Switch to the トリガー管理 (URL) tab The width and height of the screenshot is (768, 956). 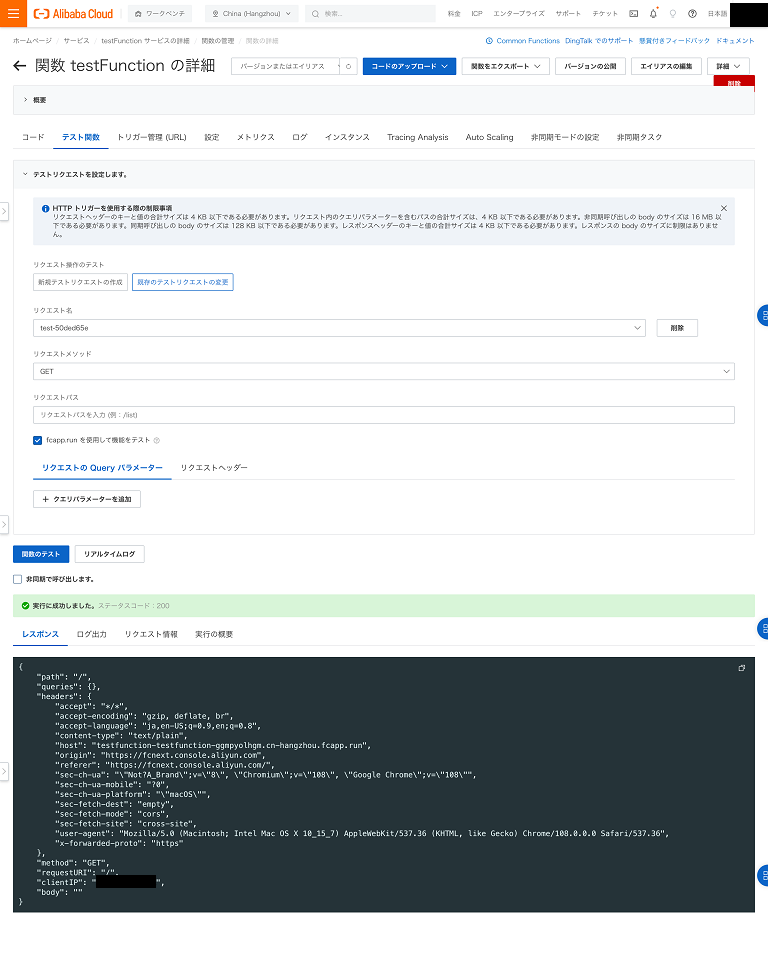(151, 137)
